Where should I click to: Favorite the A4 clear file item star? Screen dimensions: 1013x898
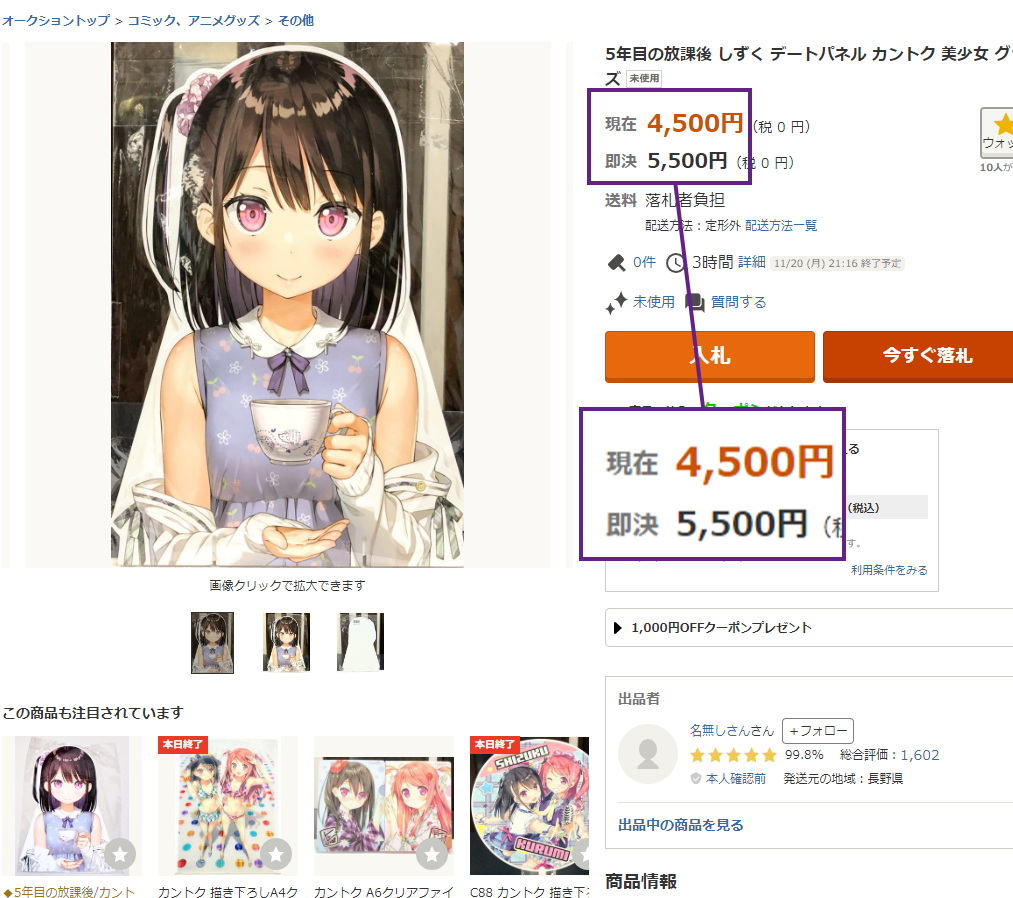coord(276,854)
